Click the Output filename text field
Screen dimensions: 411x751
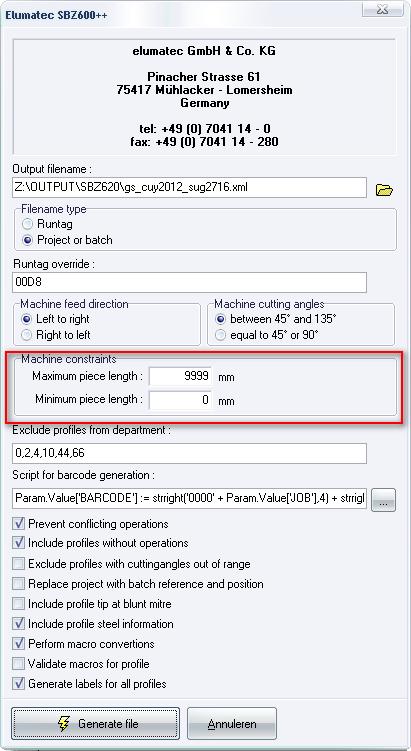(x=190, y=187)
